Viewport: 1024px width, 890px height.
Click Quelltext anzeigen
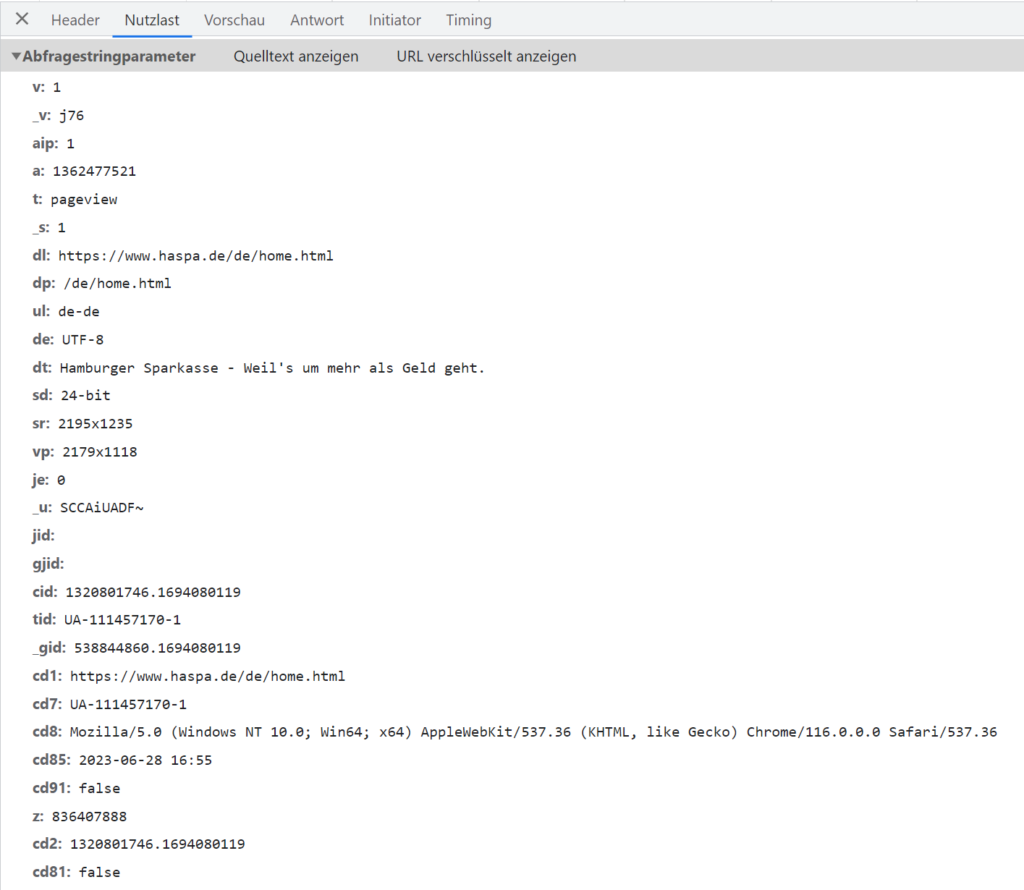[296, 56]
